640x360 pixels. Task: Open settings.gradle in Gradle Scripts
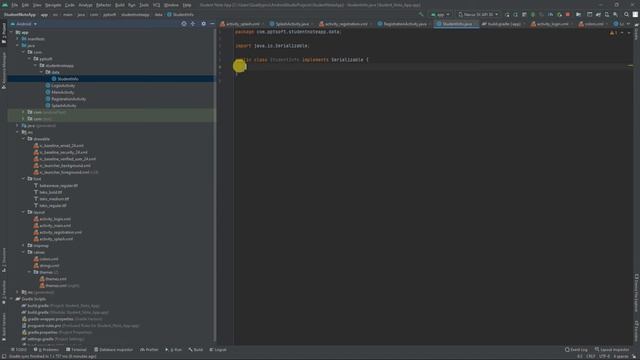pyautogui.click(x=53, y=339)
